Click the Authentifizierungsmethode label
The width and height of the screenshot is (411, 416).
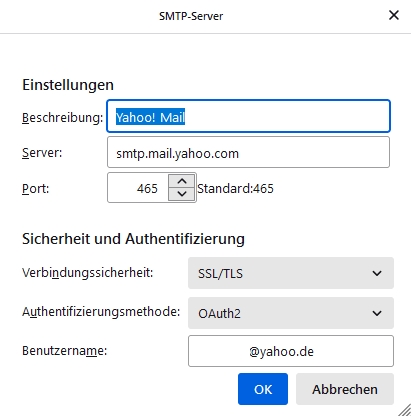click(101, 312)
